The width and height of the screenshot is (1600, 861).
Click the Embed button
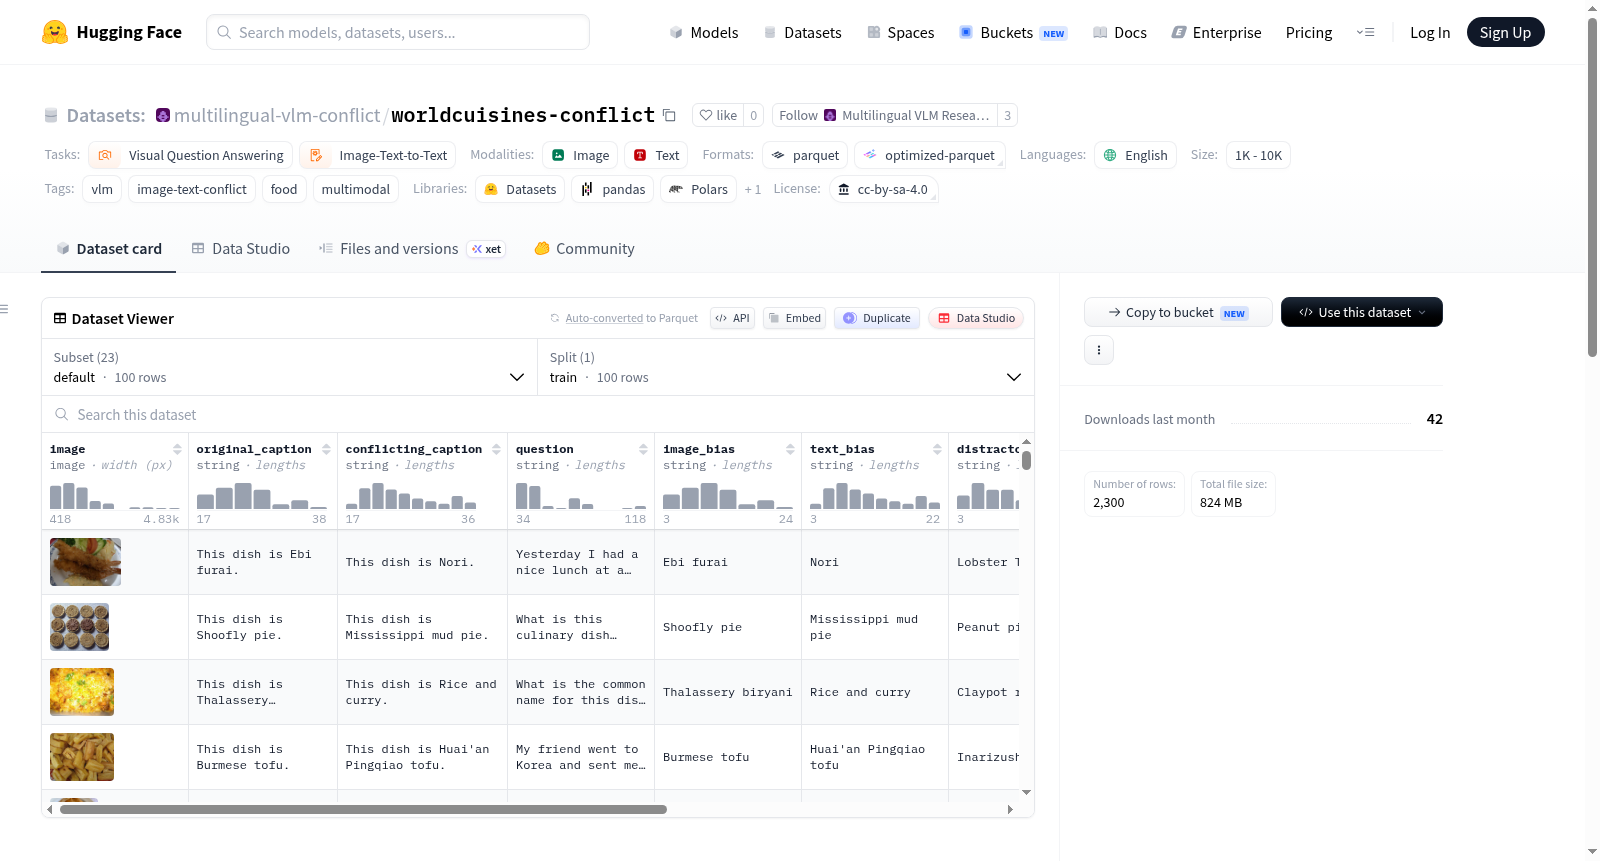click(794, 318)
